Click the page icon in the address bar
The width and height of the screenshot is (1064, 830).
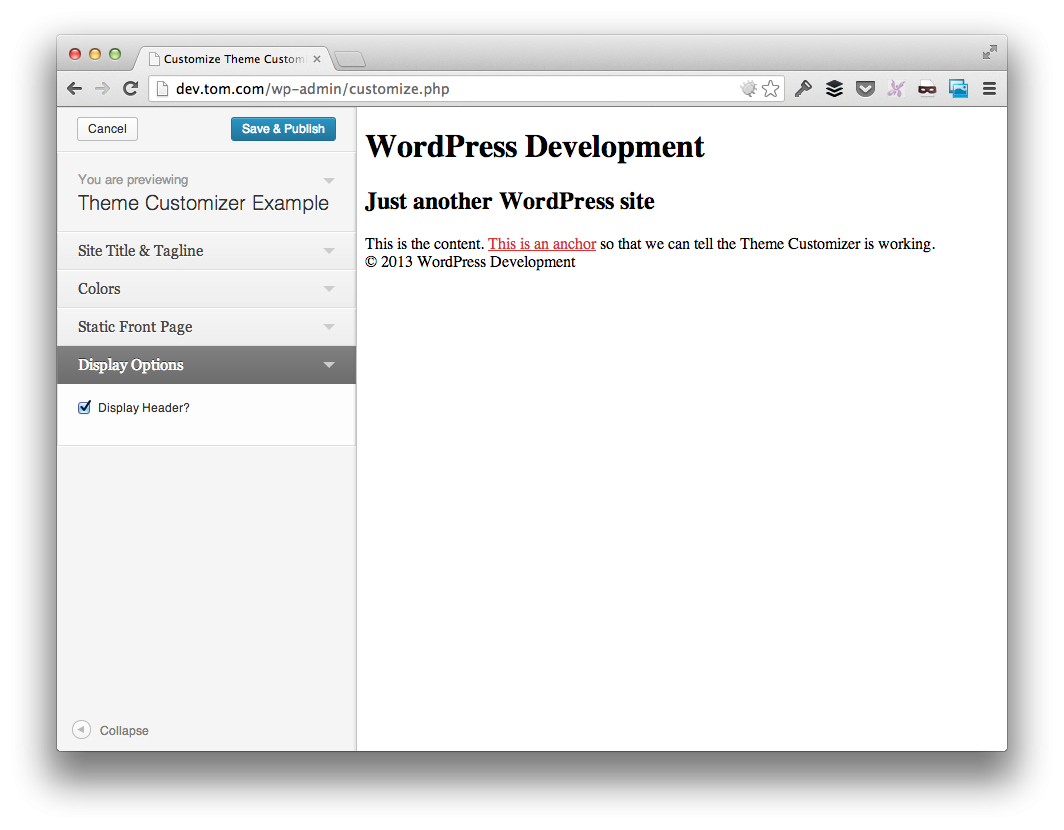pyautogui.click(x=162, y=89)
